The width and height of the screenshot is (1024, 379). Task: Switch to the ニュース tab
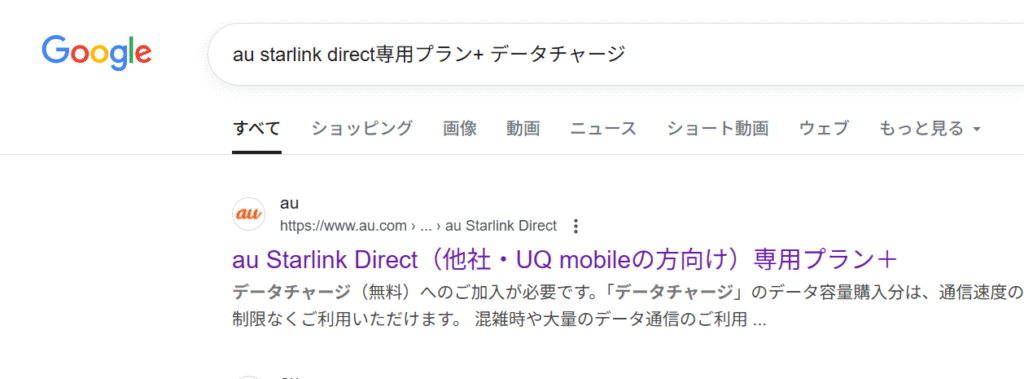603,129
